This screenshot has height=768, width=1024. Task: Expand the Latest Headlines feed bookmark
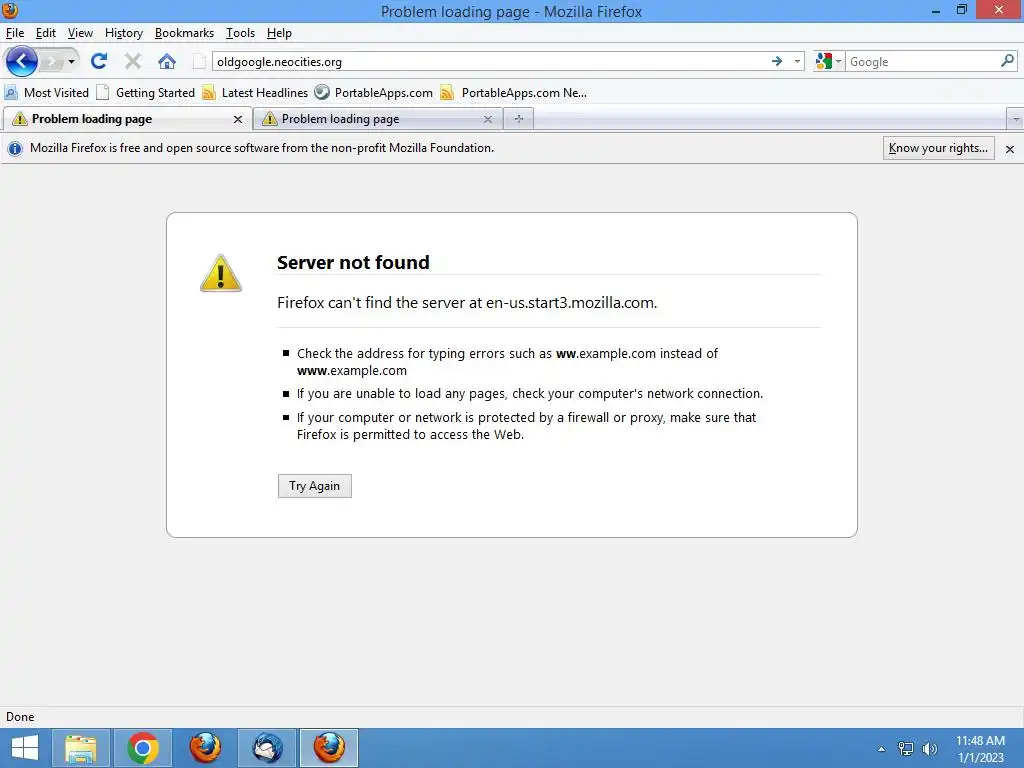255,93
